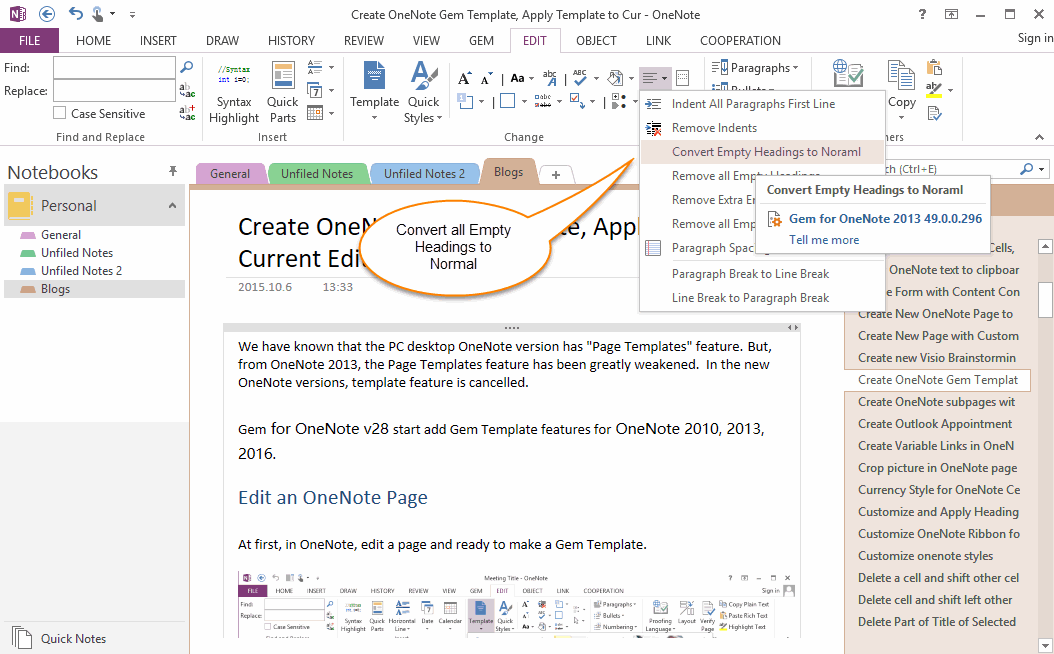Click the search magnifier in search box
1054x654 pixels.
(1026, 169)
